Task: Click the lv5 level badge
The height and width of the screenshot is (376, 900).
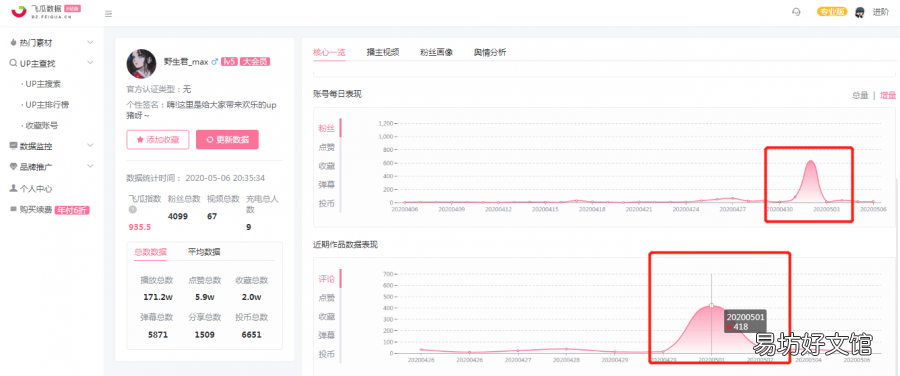Action: tap(230, 61)
